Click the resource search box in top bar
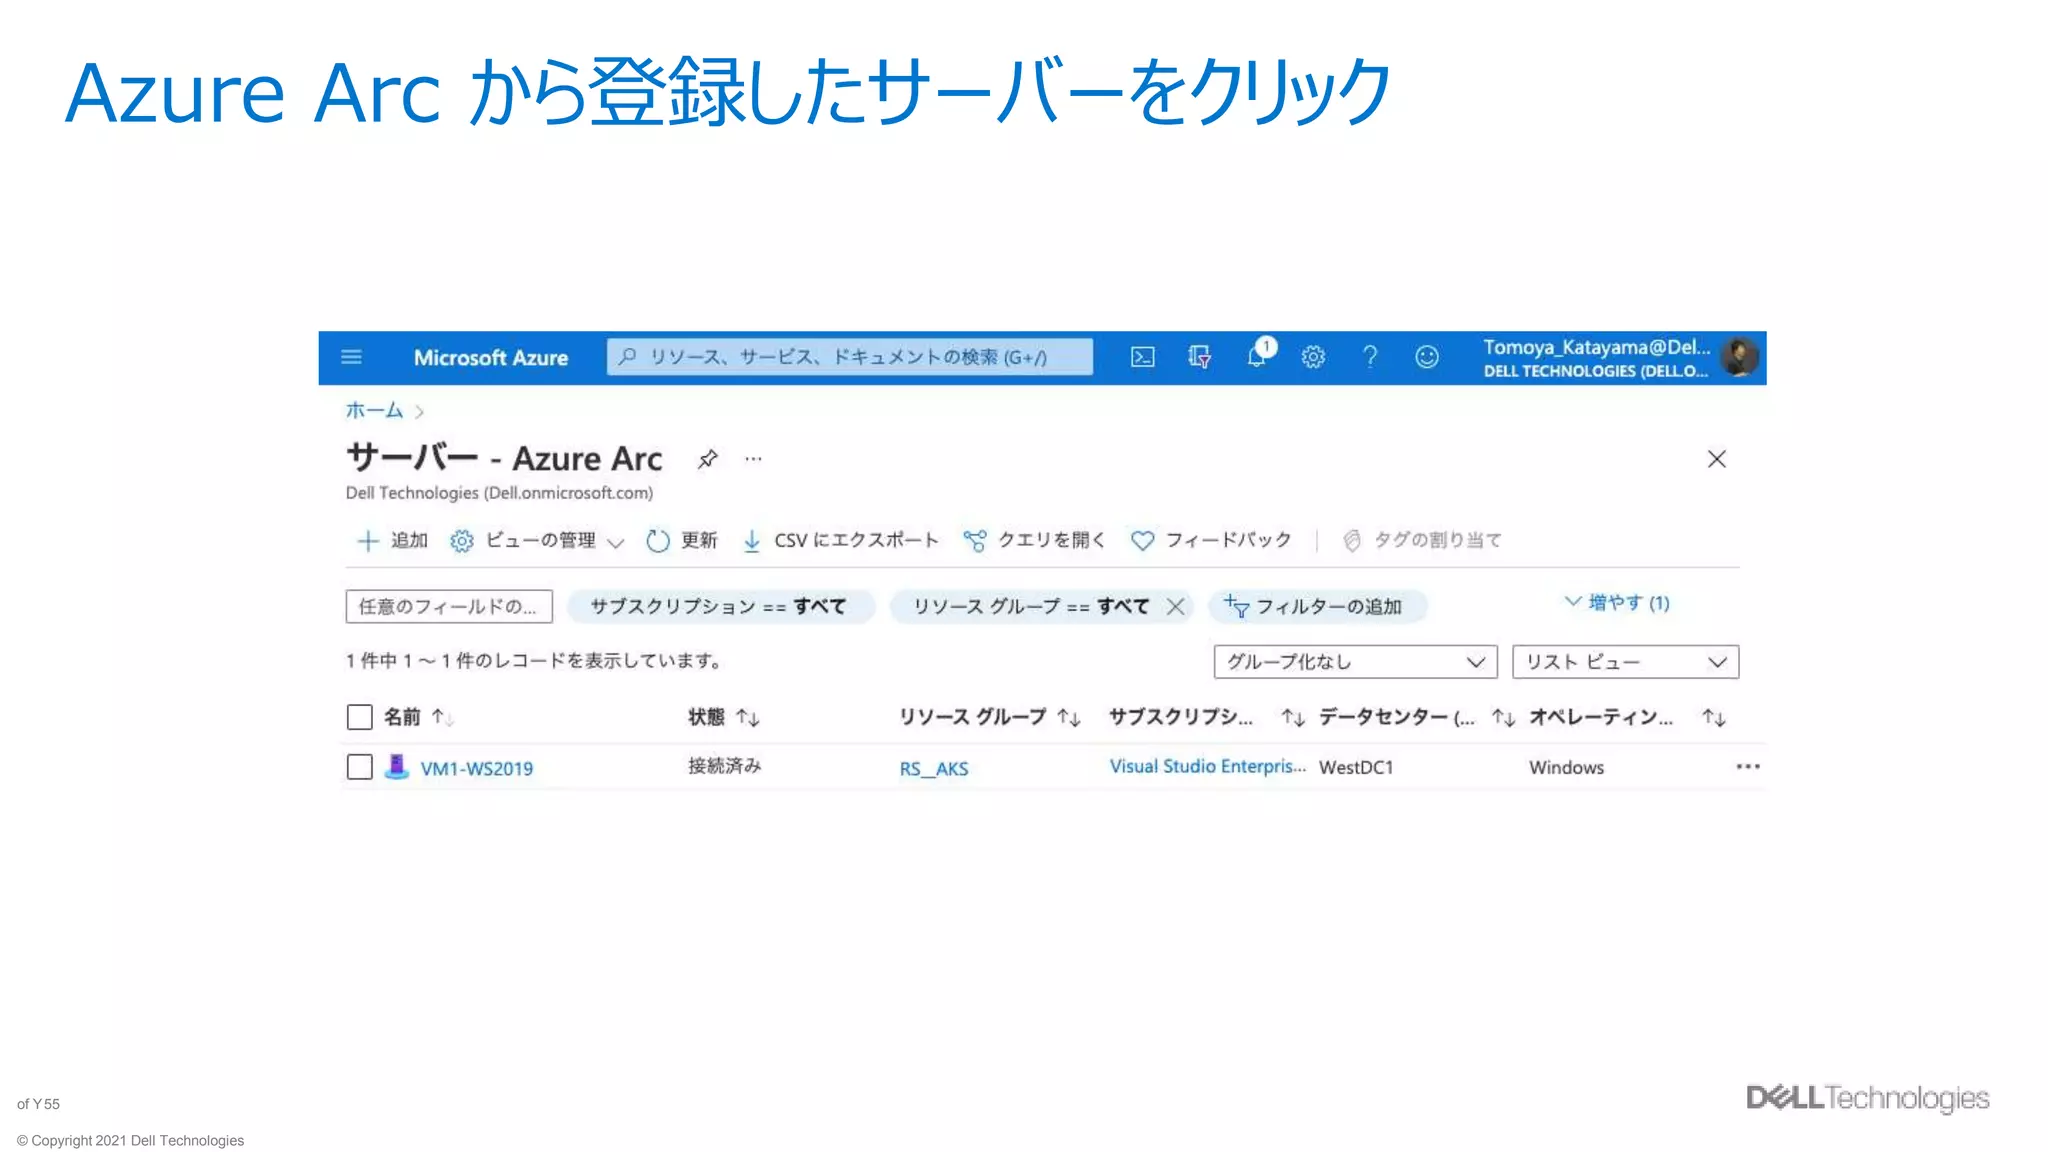 [849, 357]
